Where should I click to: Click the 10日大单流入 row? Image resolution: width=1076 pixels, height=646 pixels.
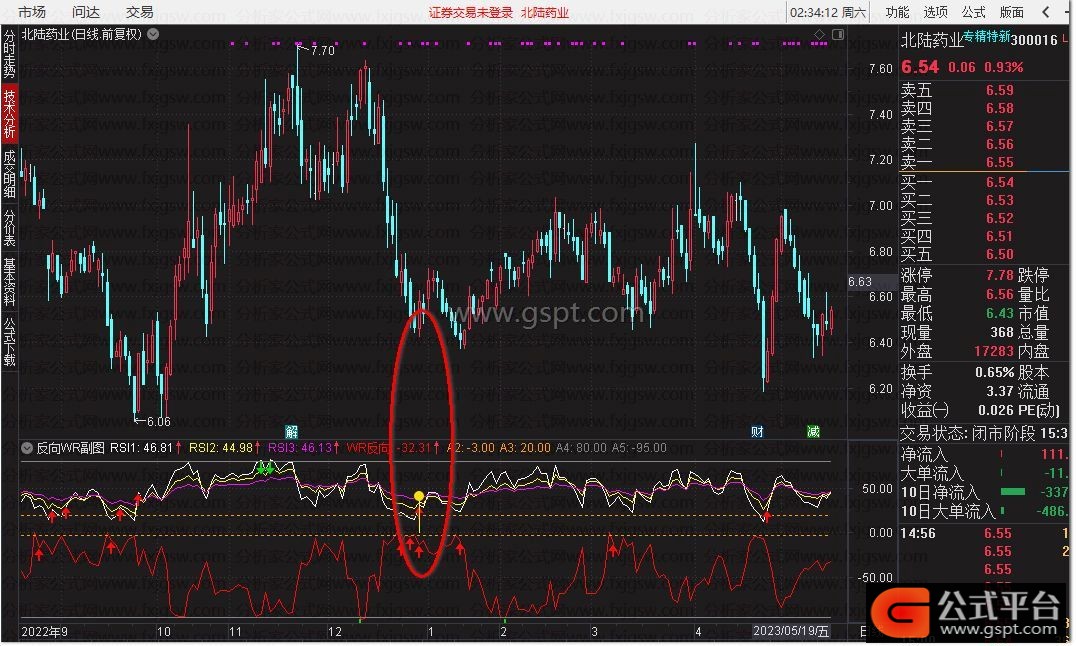[984, 511]
